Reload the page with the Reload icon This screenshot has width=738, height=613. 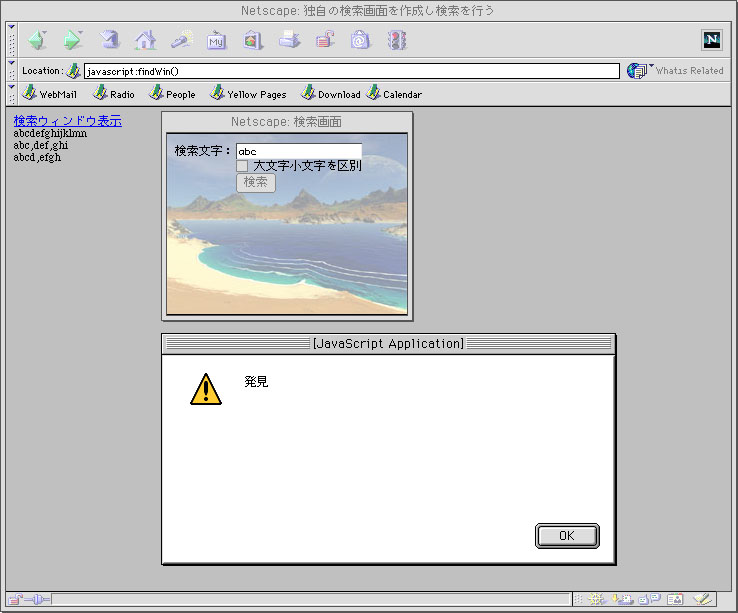(109, 40)
